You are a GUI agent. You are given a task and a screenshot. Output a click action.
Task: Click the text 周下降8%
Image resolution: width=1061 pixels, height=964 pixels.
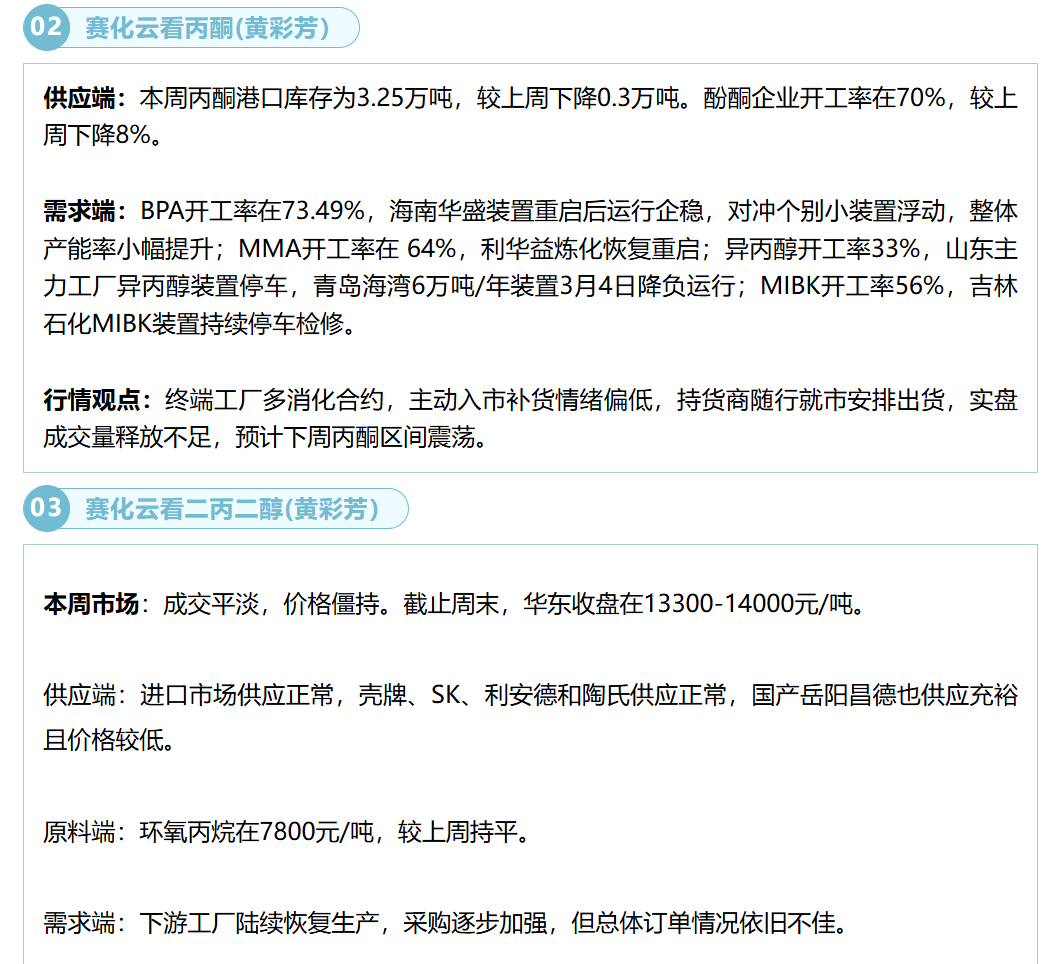point(97,135)
